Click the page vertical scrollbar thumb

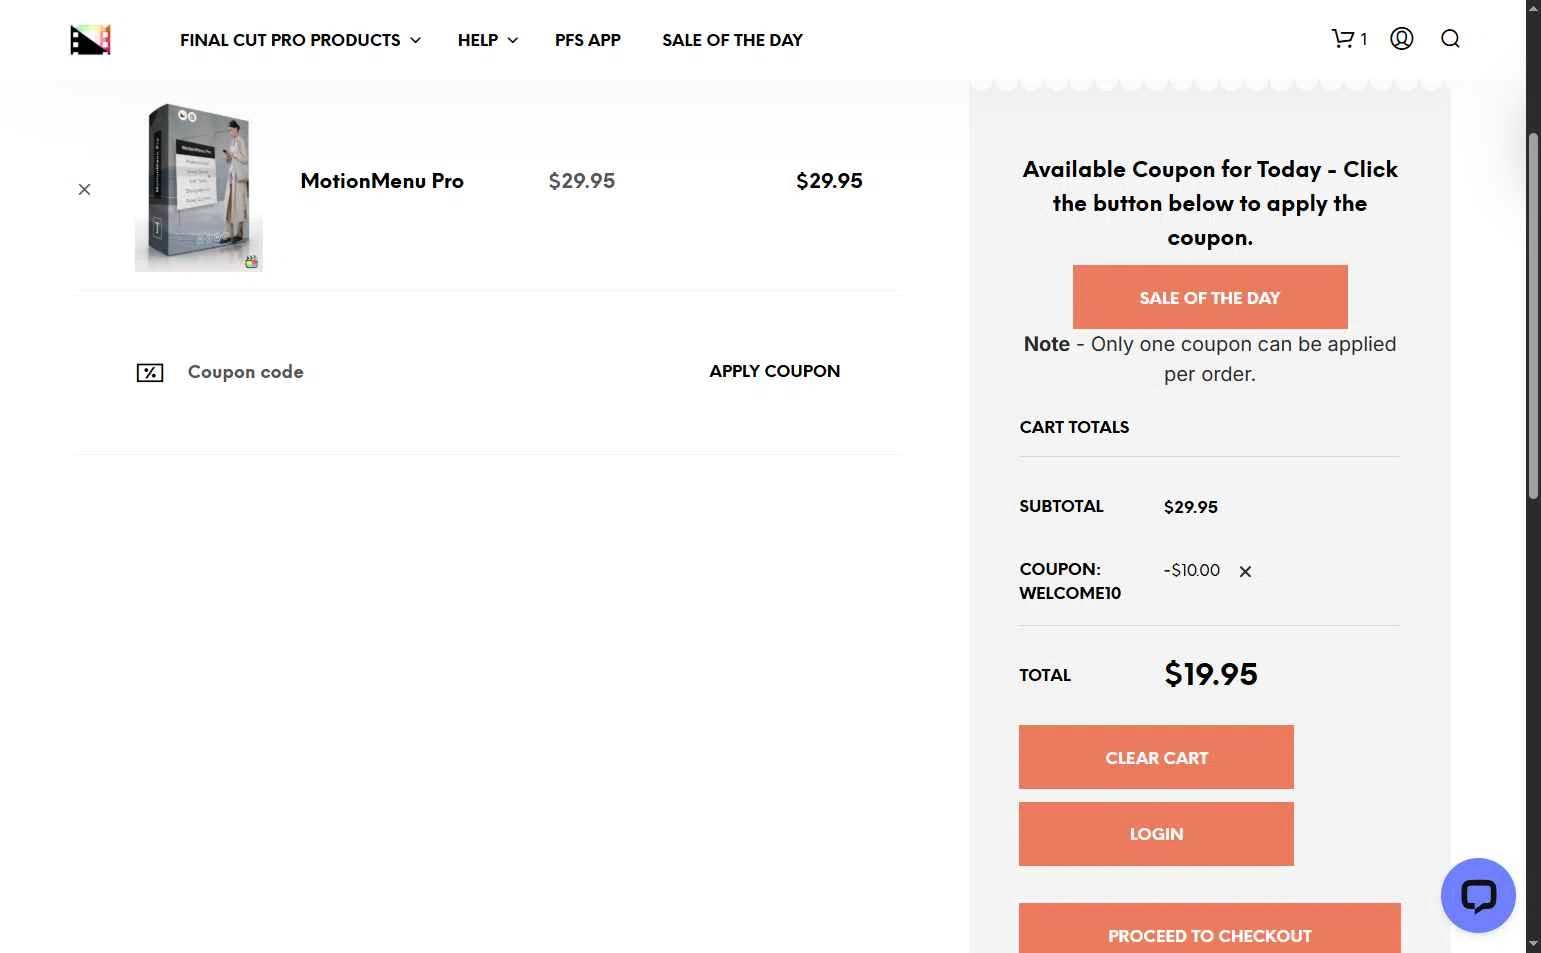[x=1533, y=315]
